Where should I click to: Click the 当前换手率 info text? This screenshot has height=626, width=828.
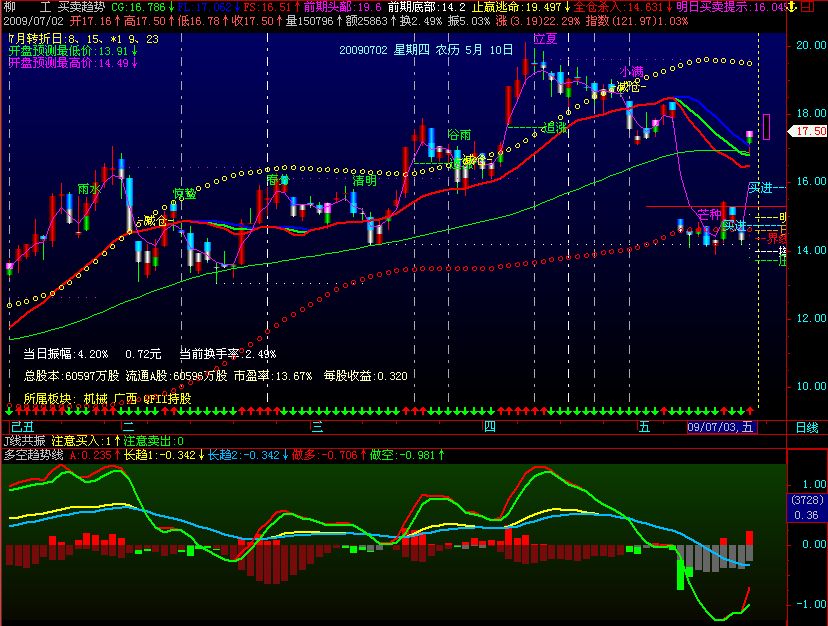[228, 354]
